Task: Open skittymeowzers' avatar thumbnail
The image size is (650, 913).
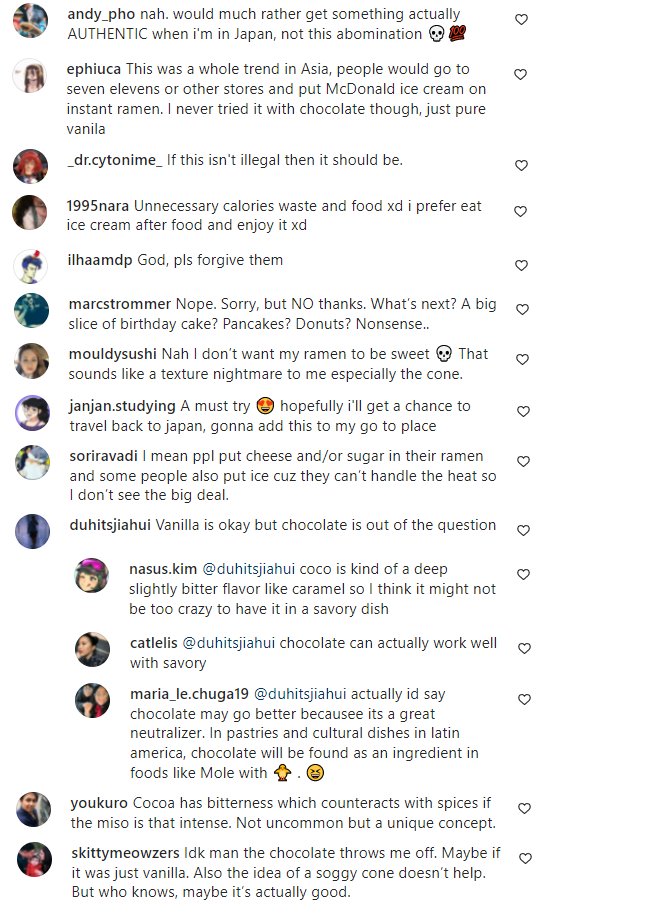Action: click(31, 859)
